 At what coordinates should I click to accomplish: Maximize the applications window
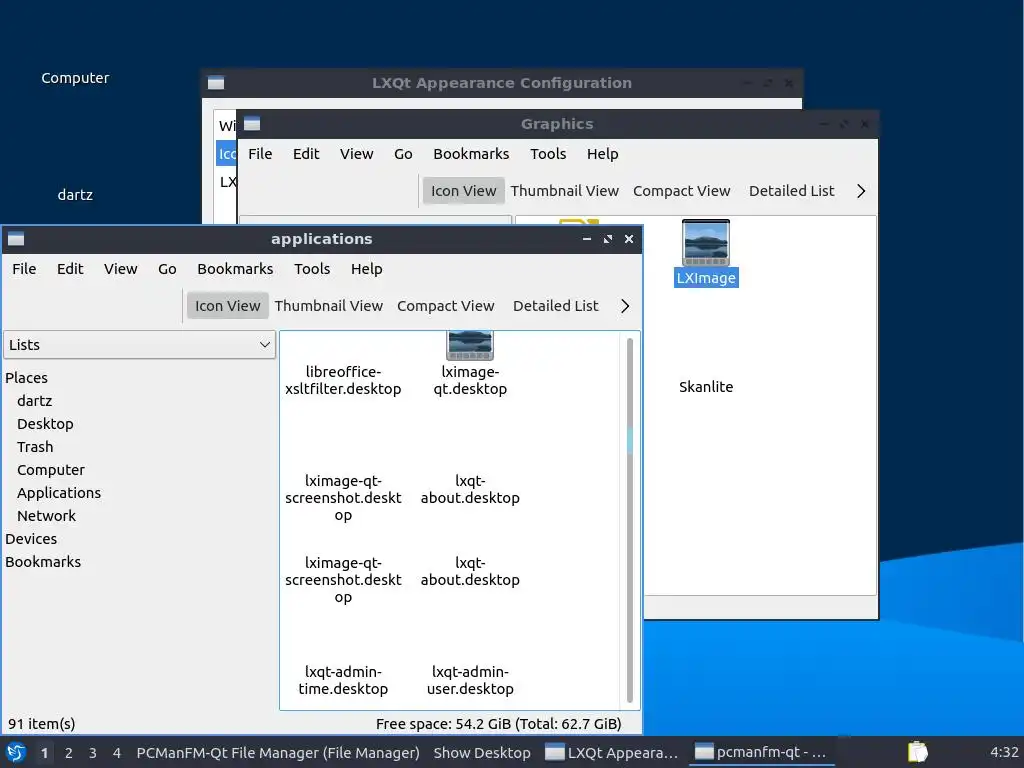click(608, 239)
